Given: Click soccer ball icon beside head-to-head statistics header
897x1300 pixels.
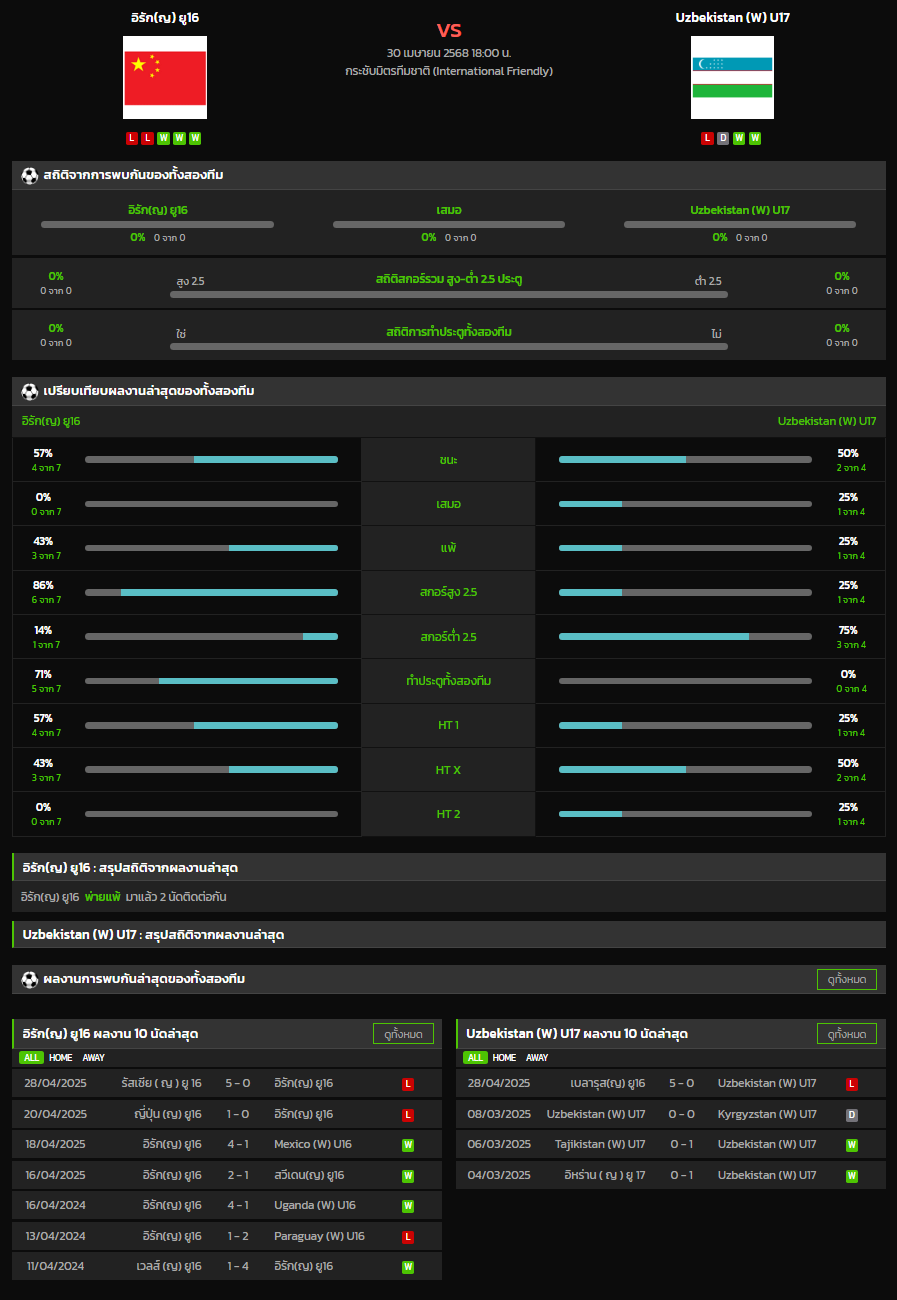Looking at the screenshot, I should pyautogui.click(x=29, y=176).
